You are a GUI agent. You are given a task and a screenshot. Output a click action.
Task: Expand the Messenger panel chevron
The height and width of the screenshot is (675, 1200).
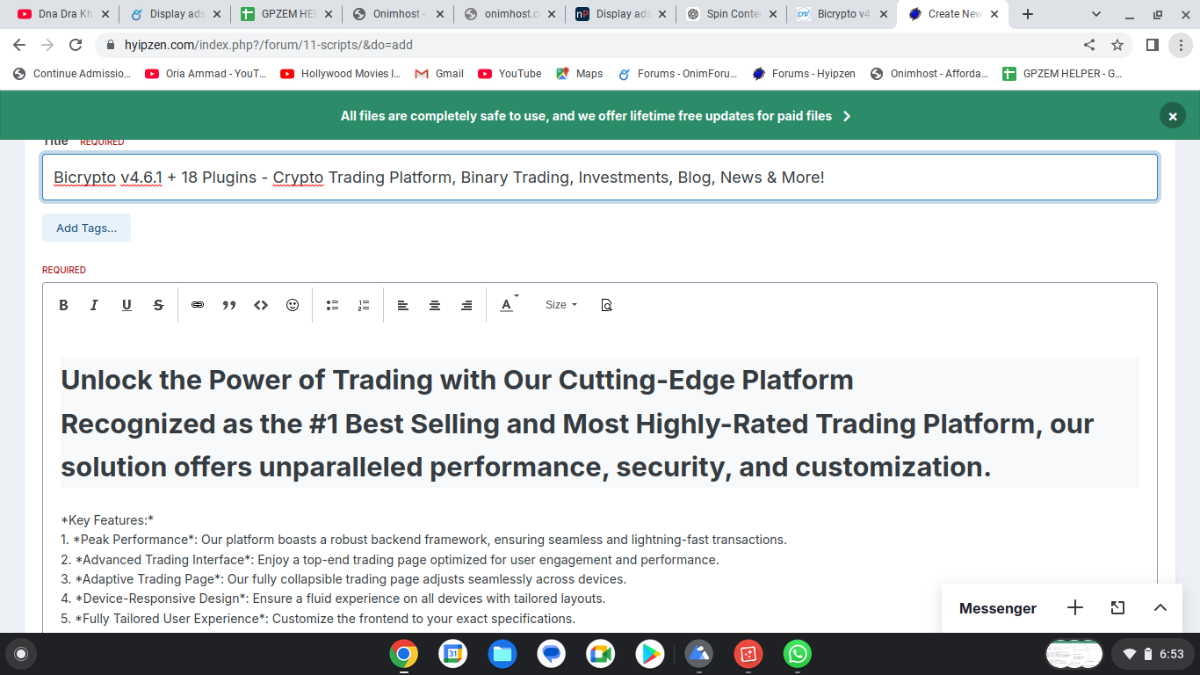click(1160, 608)
